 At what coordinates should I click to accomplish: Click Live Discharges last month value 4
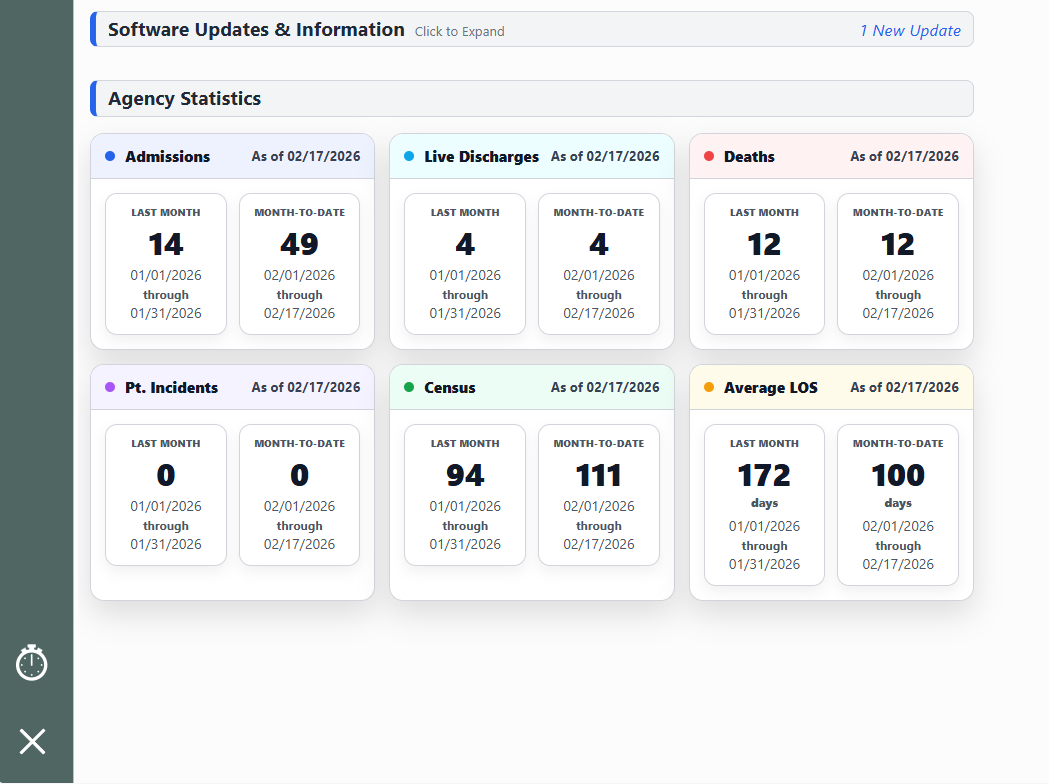465,244
